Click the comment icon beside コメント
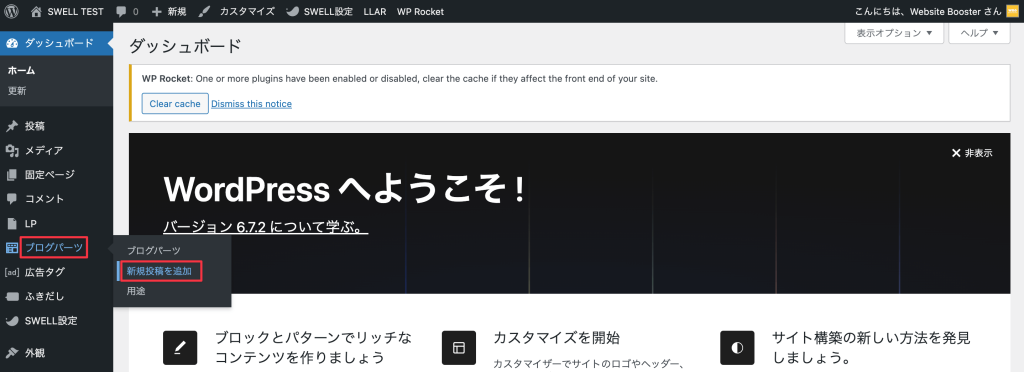Screen dimensions: 1024x372 12,199
